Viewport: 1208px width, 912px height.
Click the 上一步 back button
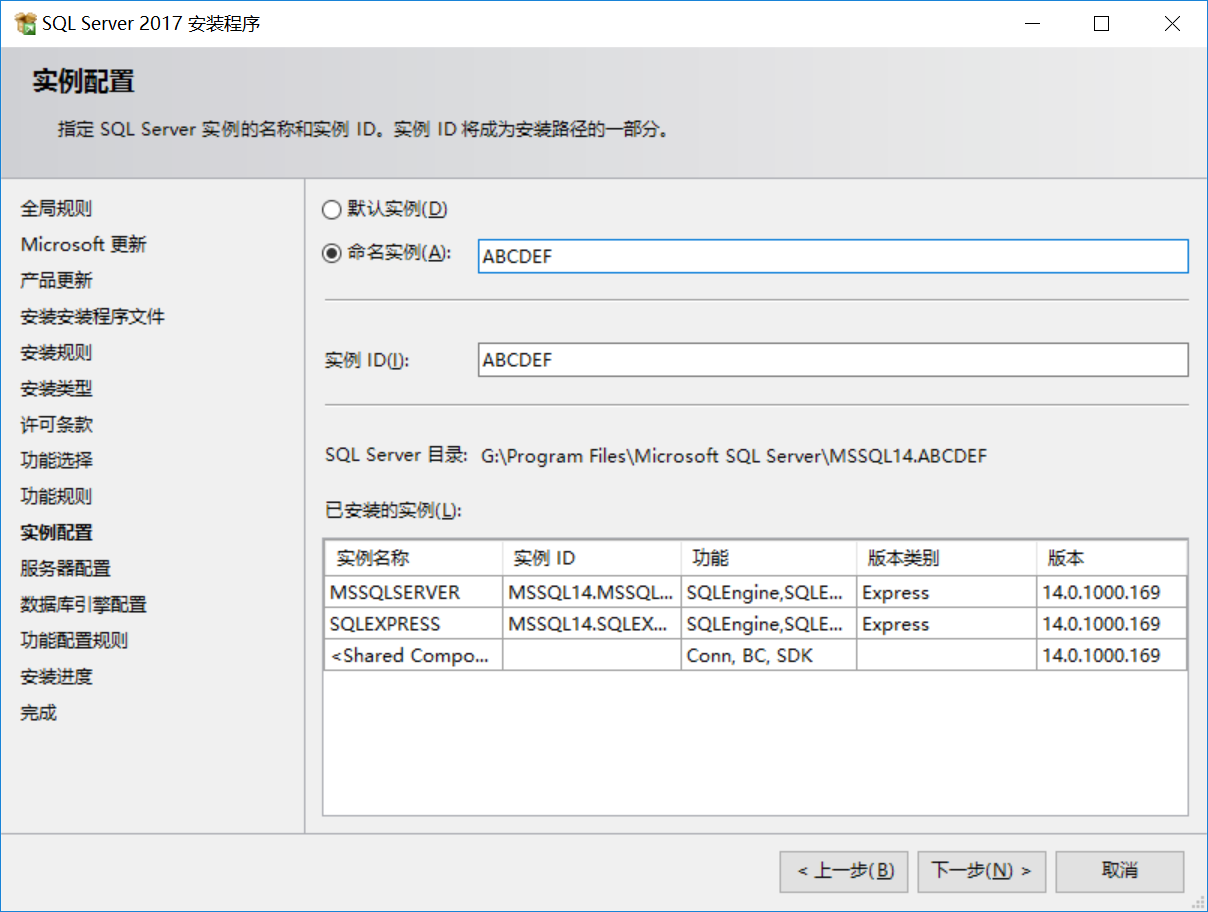click(844, 871)
